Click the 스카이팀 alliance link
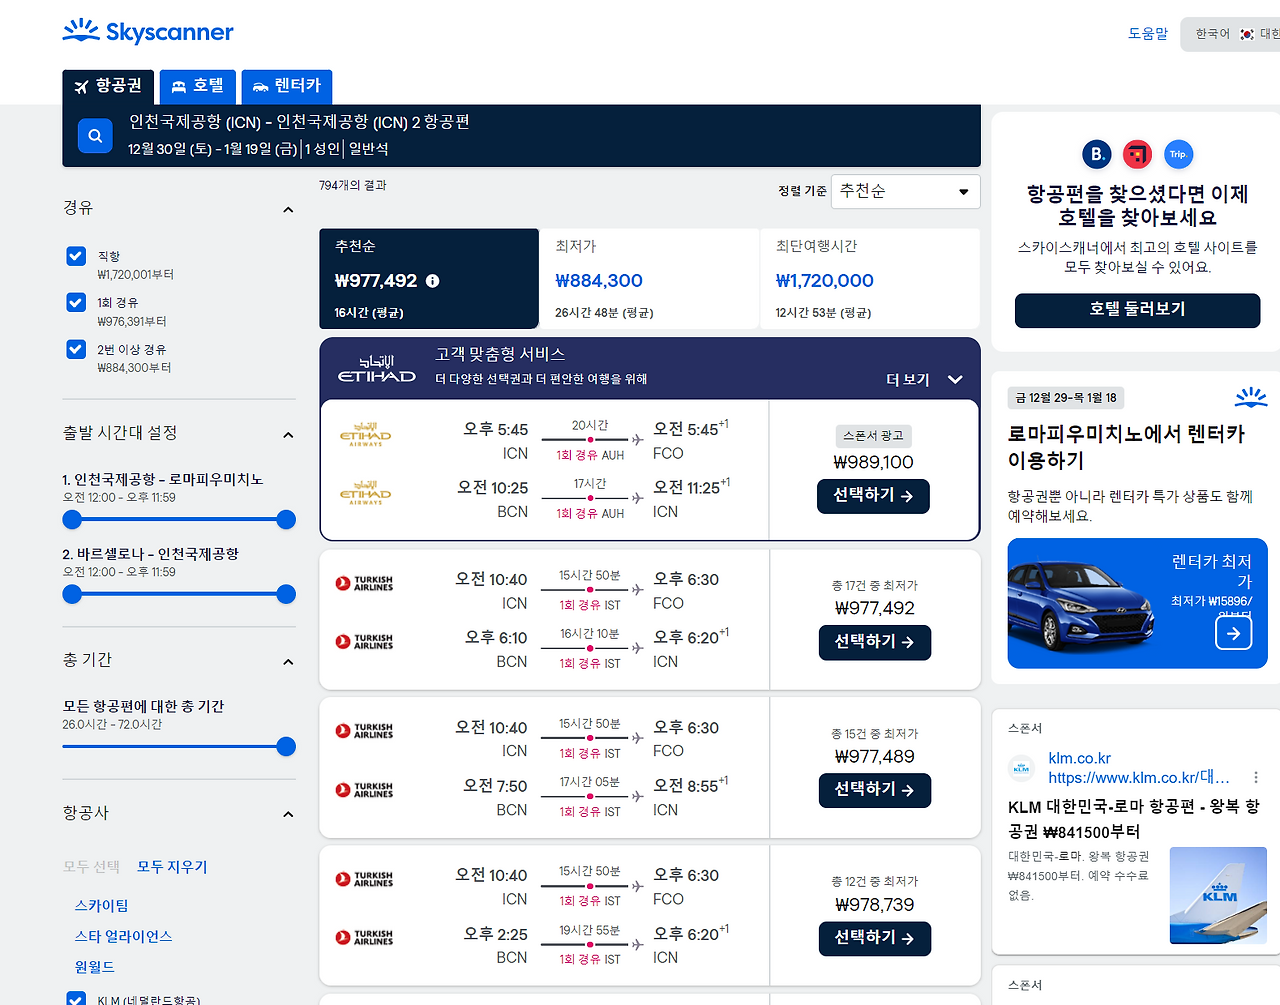 point(102,906)
